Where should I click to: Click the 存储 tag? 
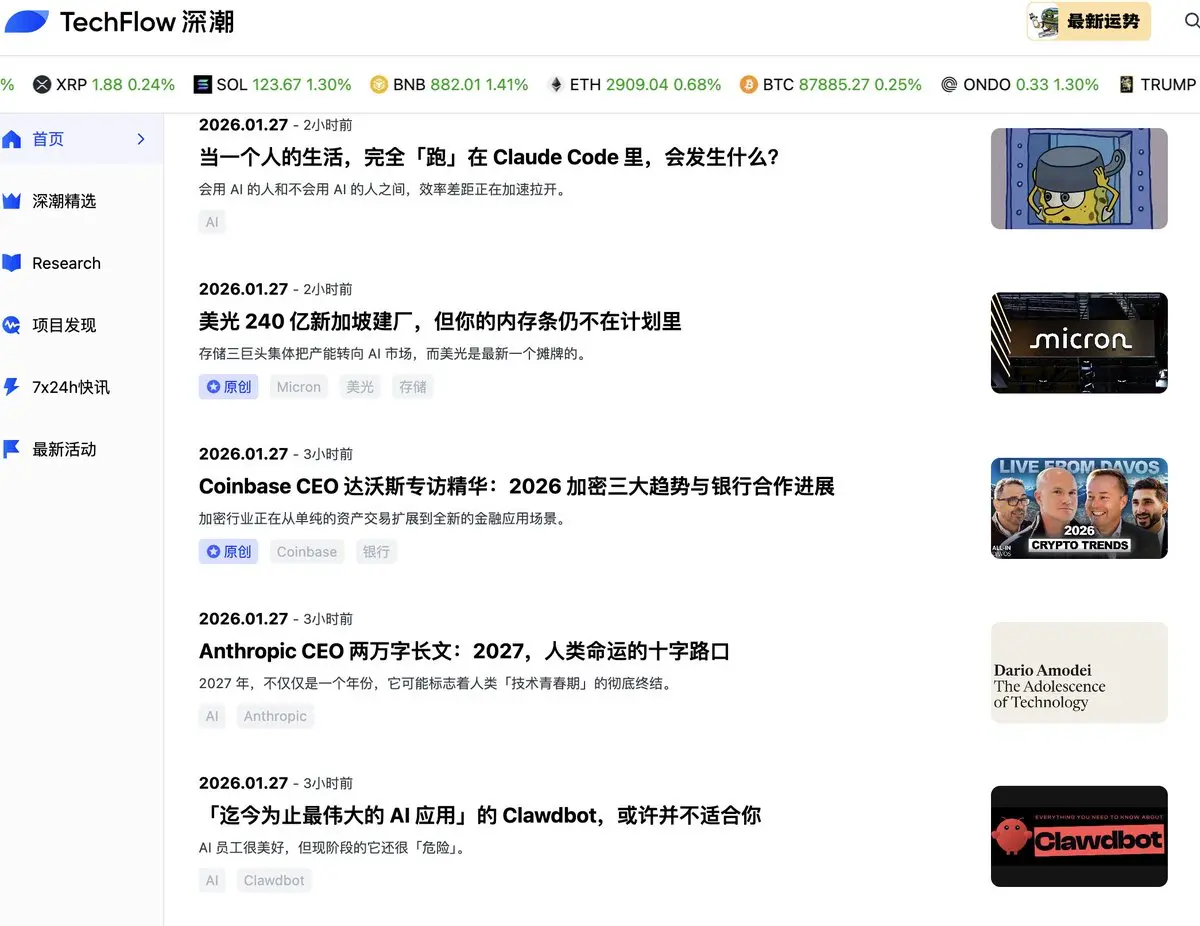413,387
